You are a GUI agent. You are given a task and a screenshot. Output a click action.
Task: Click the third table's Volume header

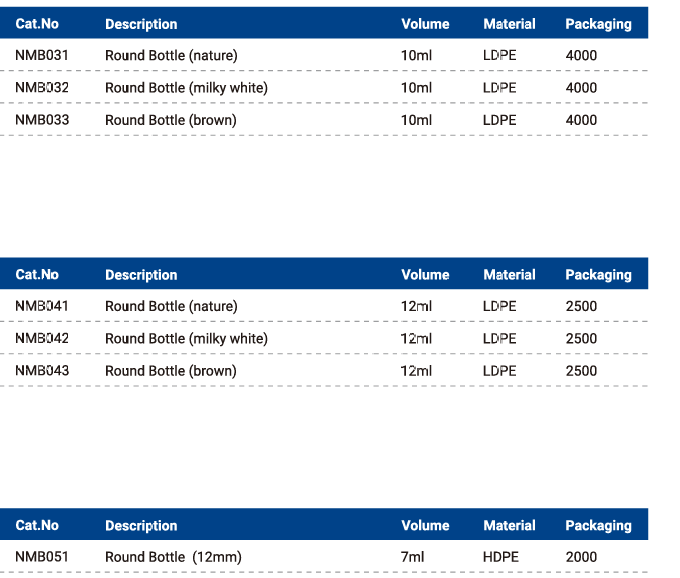(x=425, y=525)
